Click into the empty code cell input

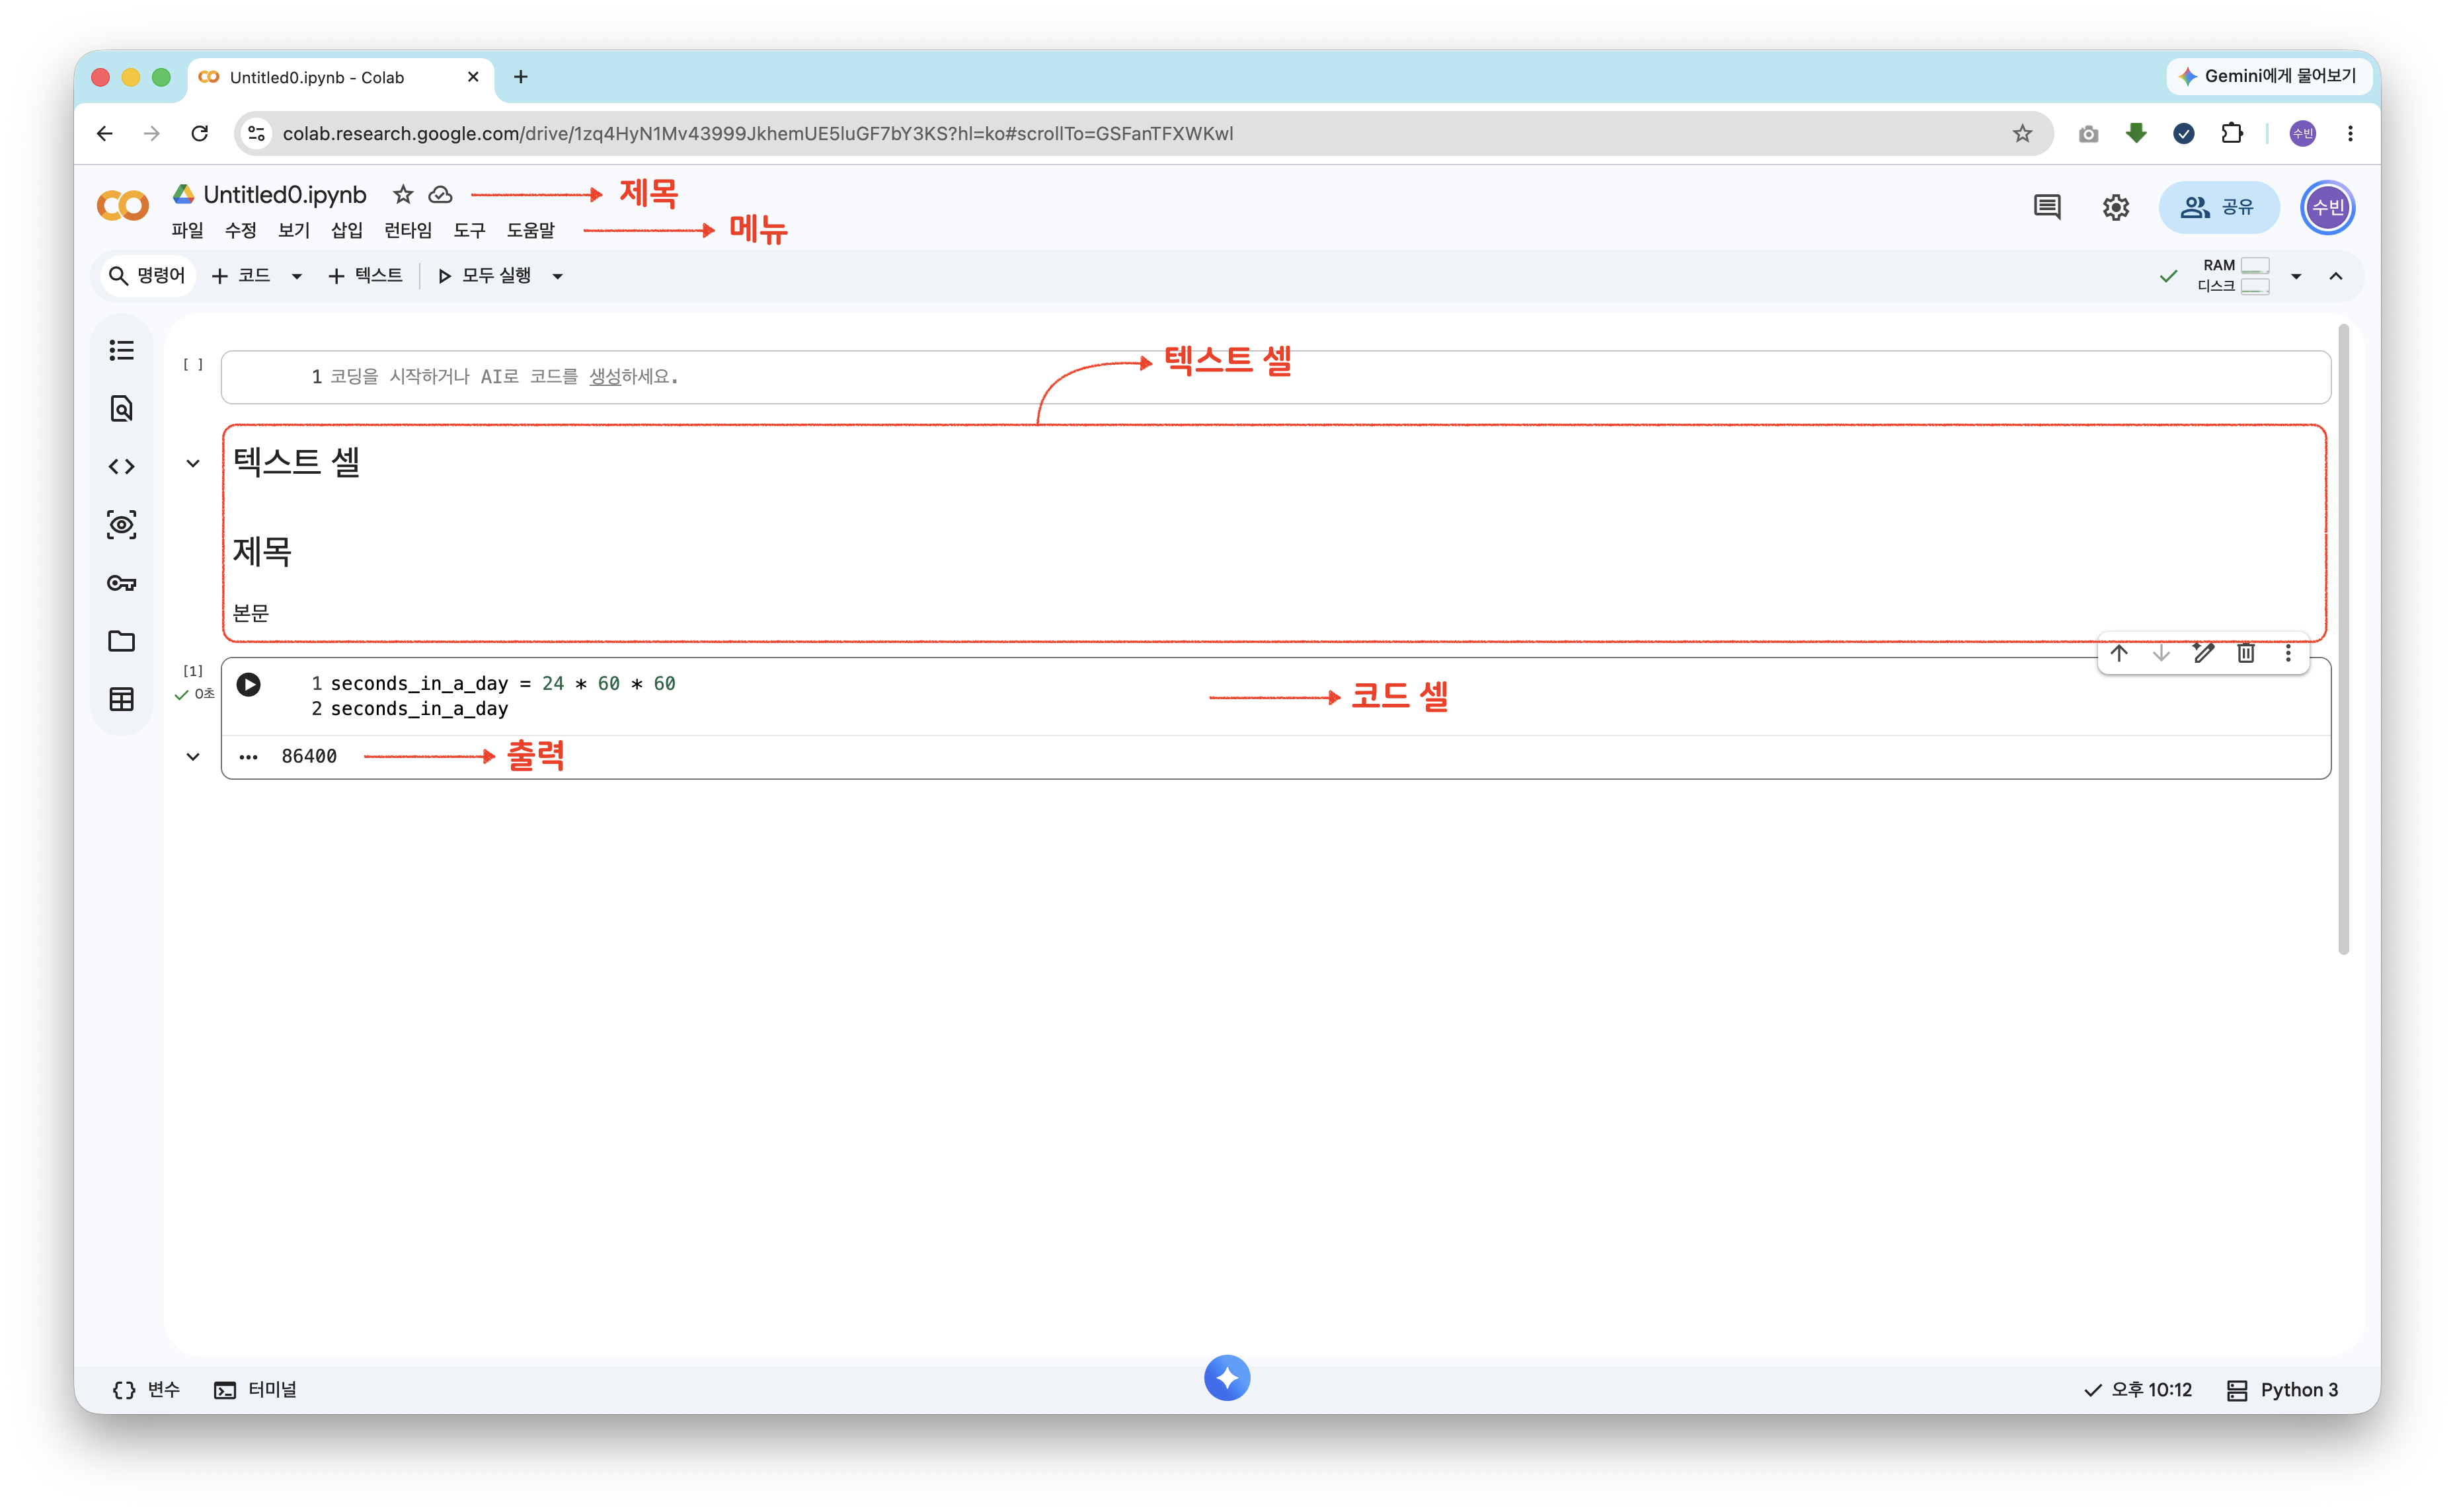pos(1276,377)
